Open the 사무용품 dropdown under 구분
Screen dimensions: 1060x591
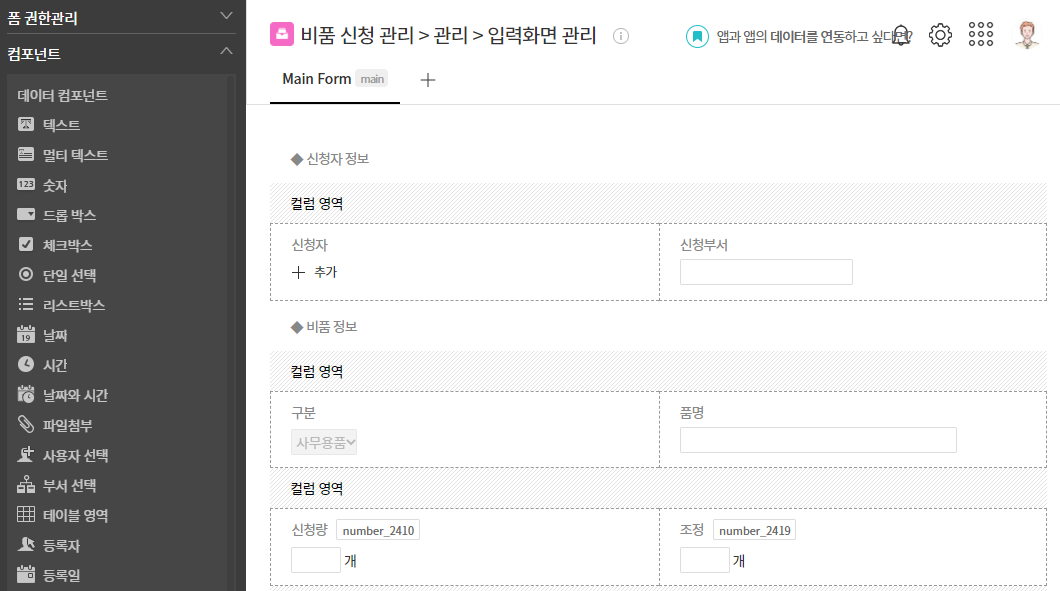(324, 442)
